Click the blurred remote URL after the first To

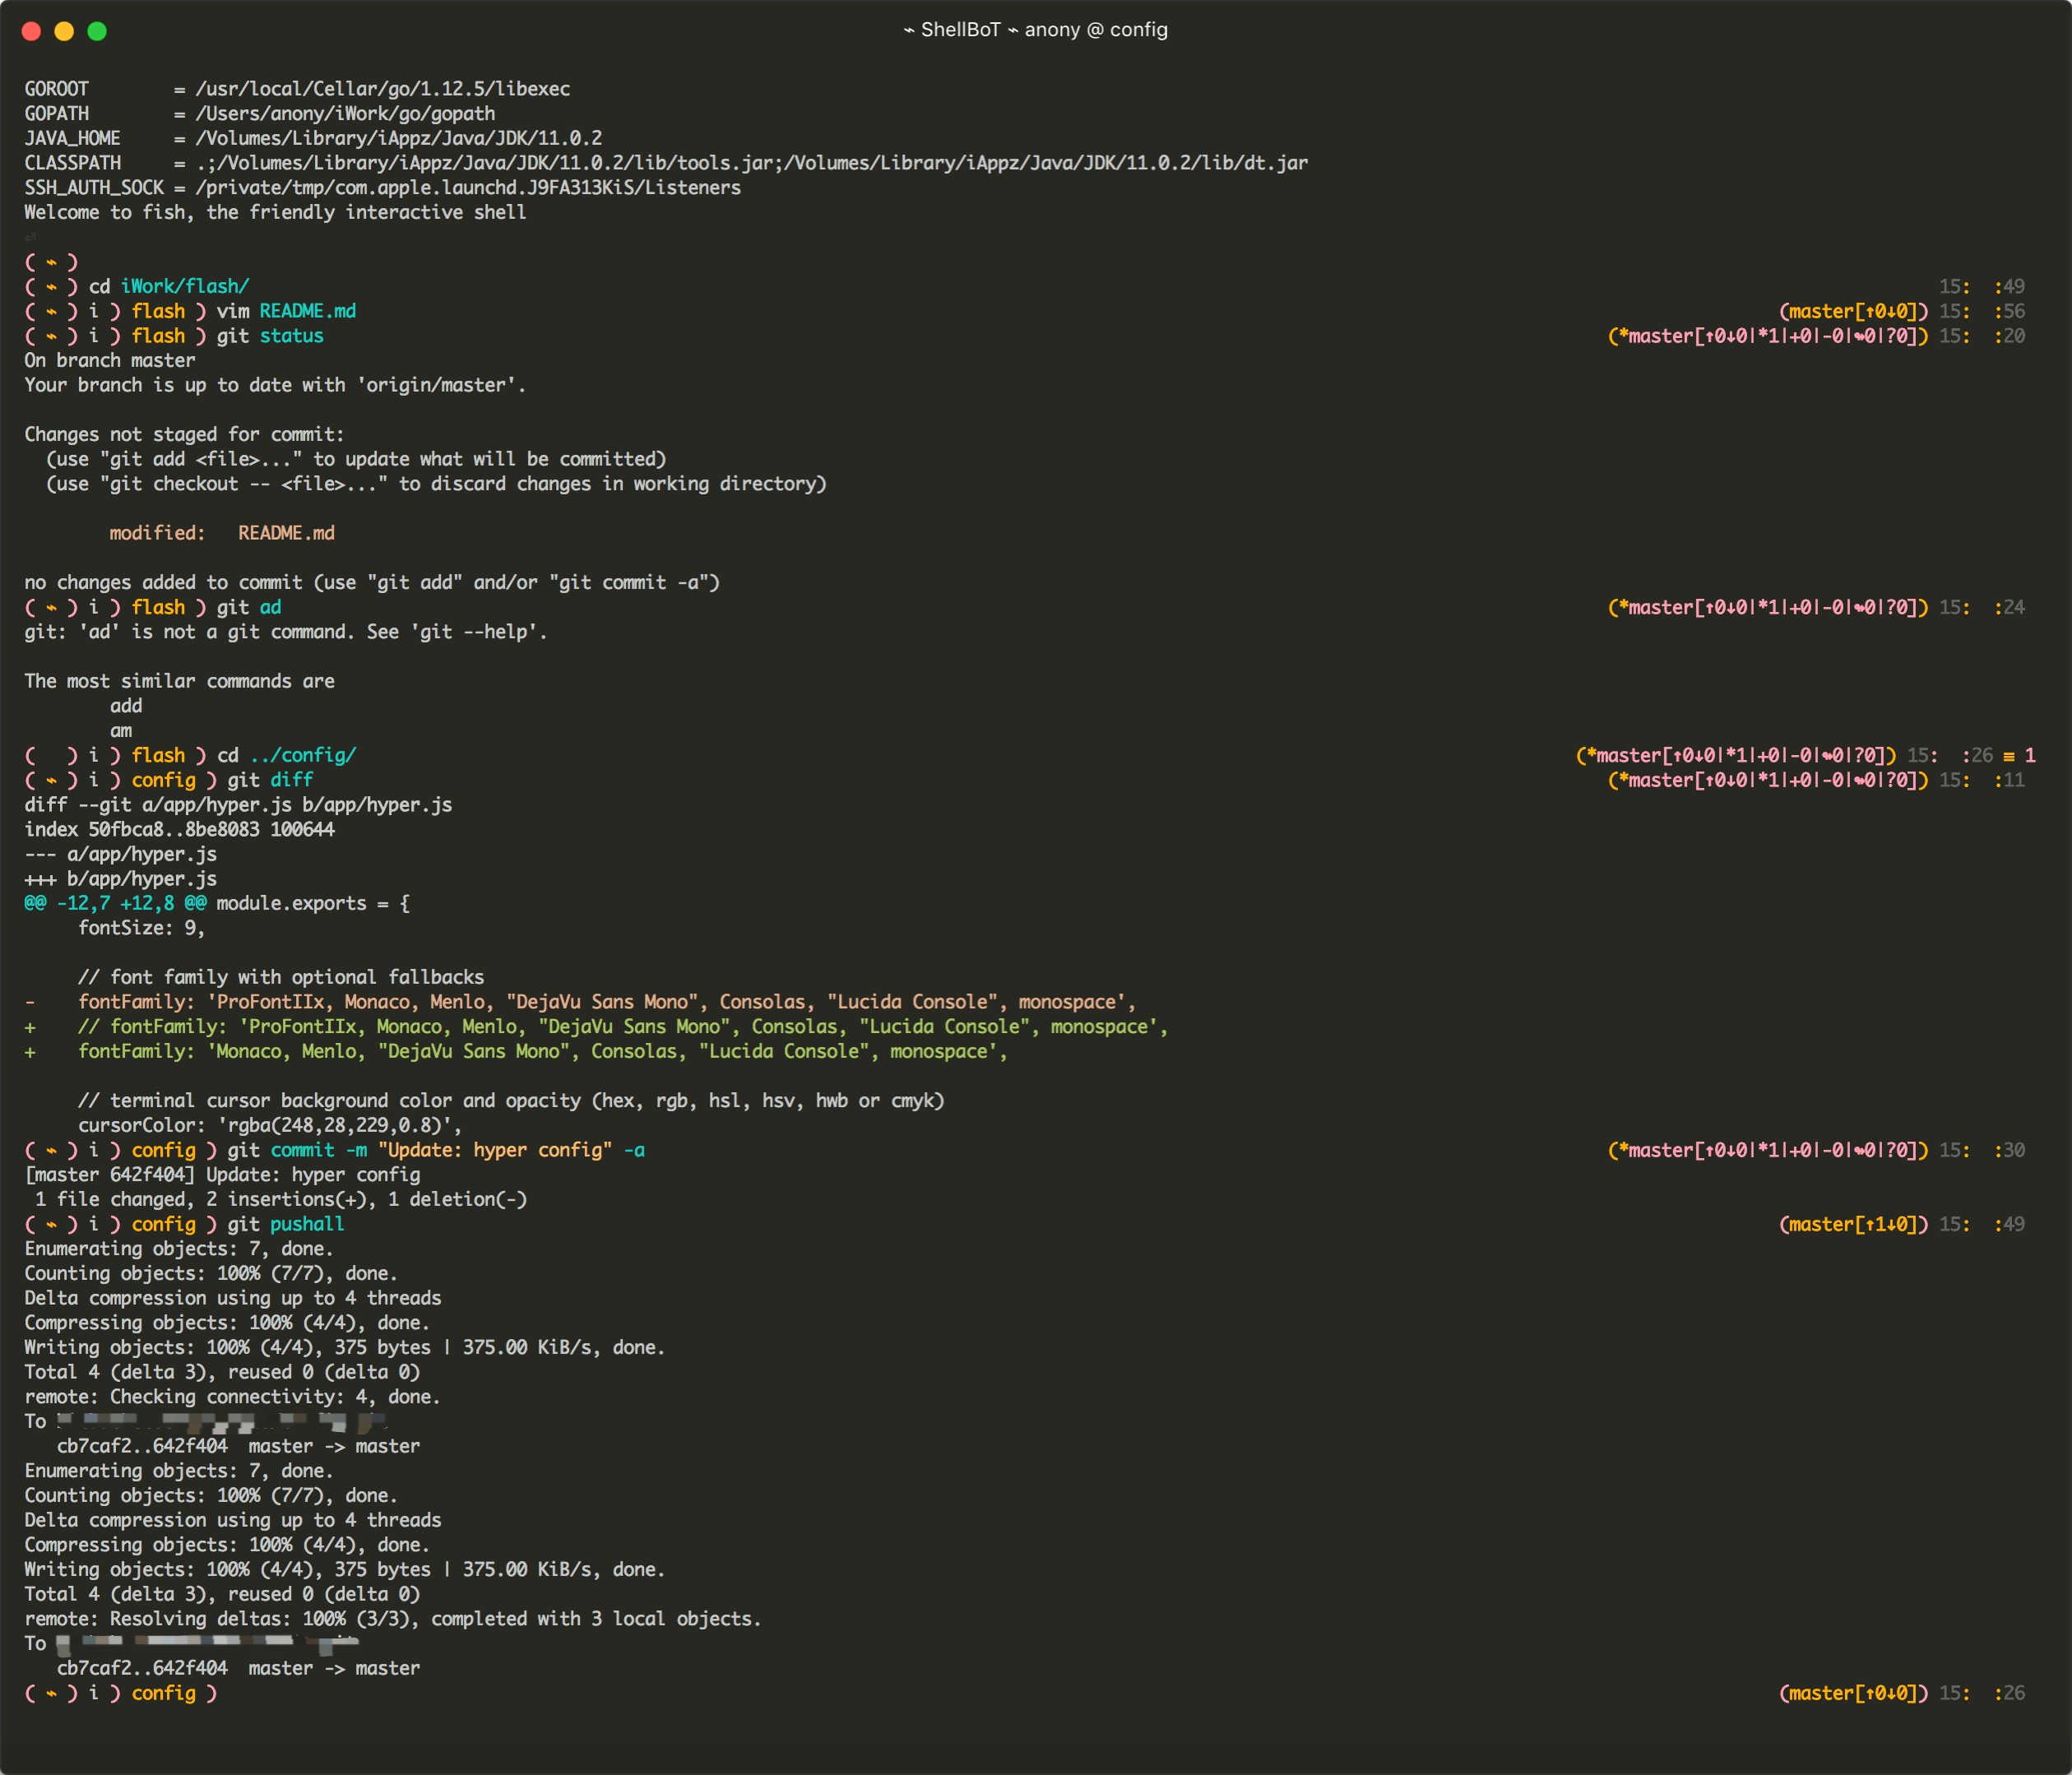pos(220,1421)
